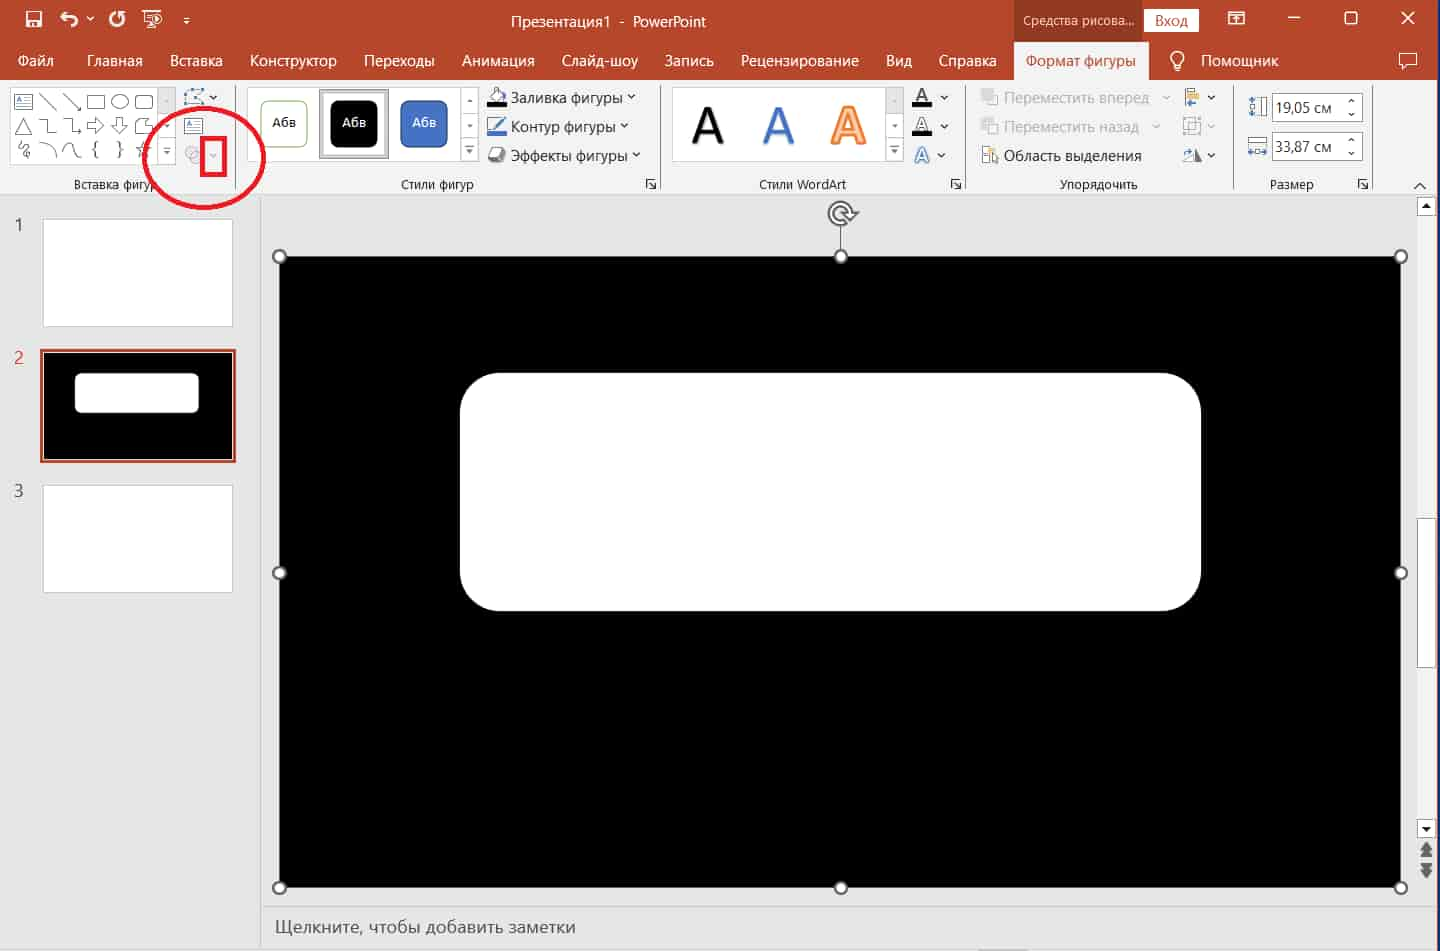The image size is (1440, 951).
Task: Open the Файл menu
Action: pos(36,61)
